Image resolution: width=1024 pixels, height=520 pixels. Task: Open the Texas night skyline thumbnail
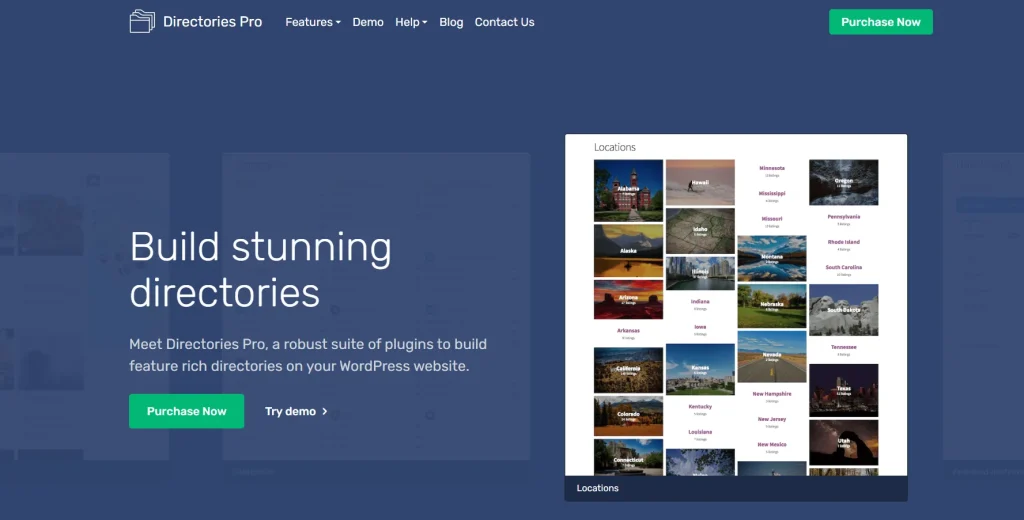(844, 390)
